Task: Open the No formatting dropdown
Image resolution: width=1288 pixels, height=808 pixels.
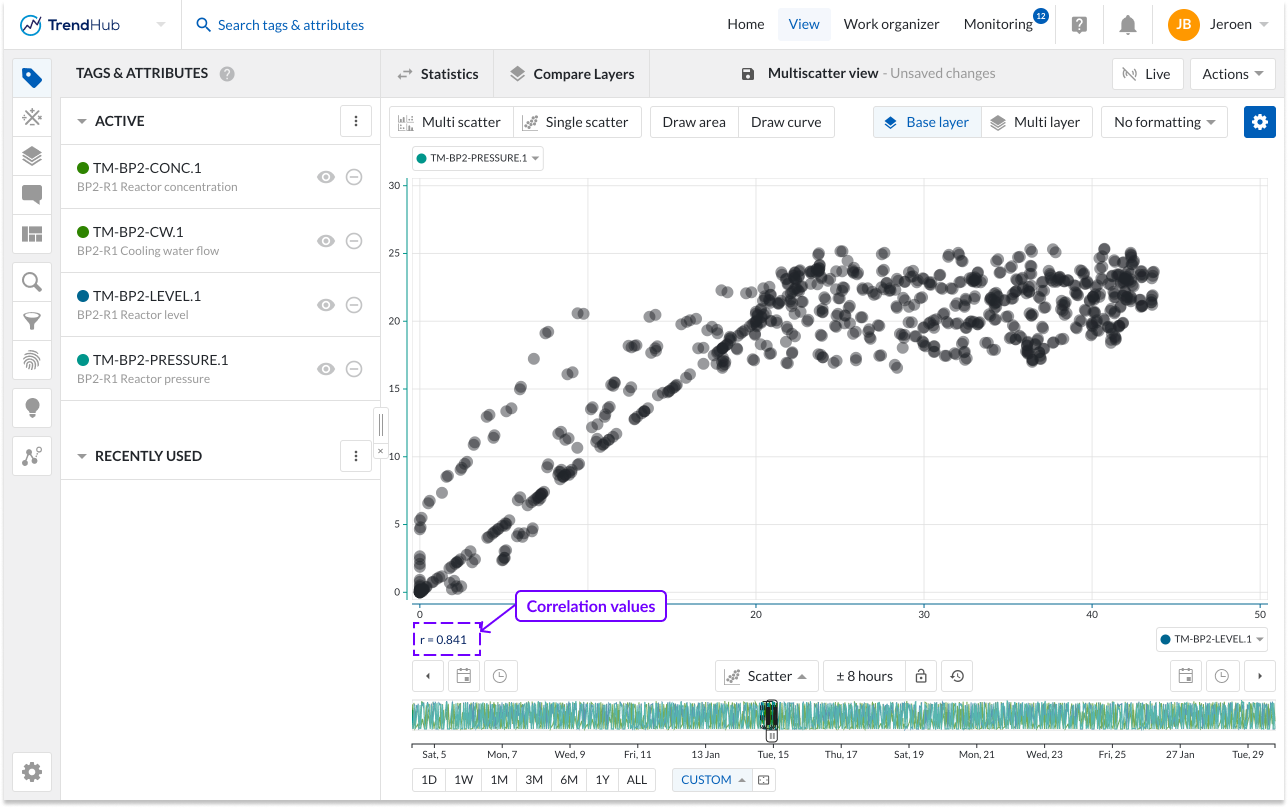Action: (1164, 122)
